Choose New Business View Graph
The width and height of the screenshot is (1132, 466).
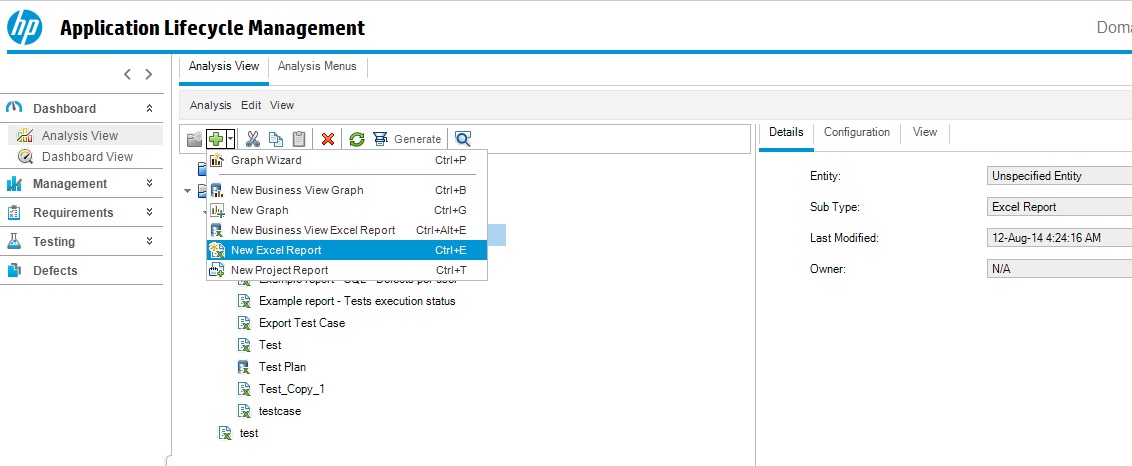click(347, 191)
